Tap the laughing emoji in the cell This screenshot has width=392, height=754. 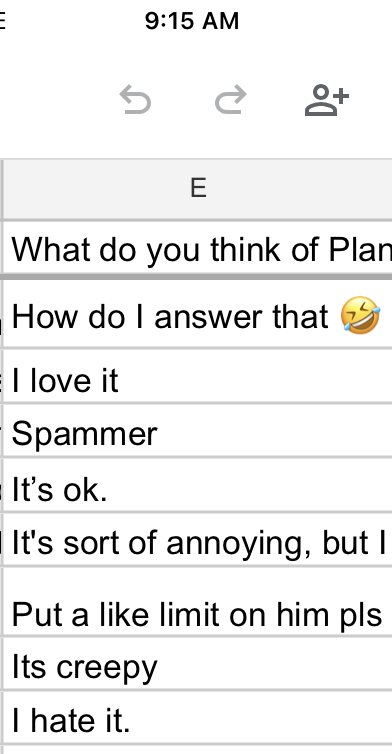point(360,315)
